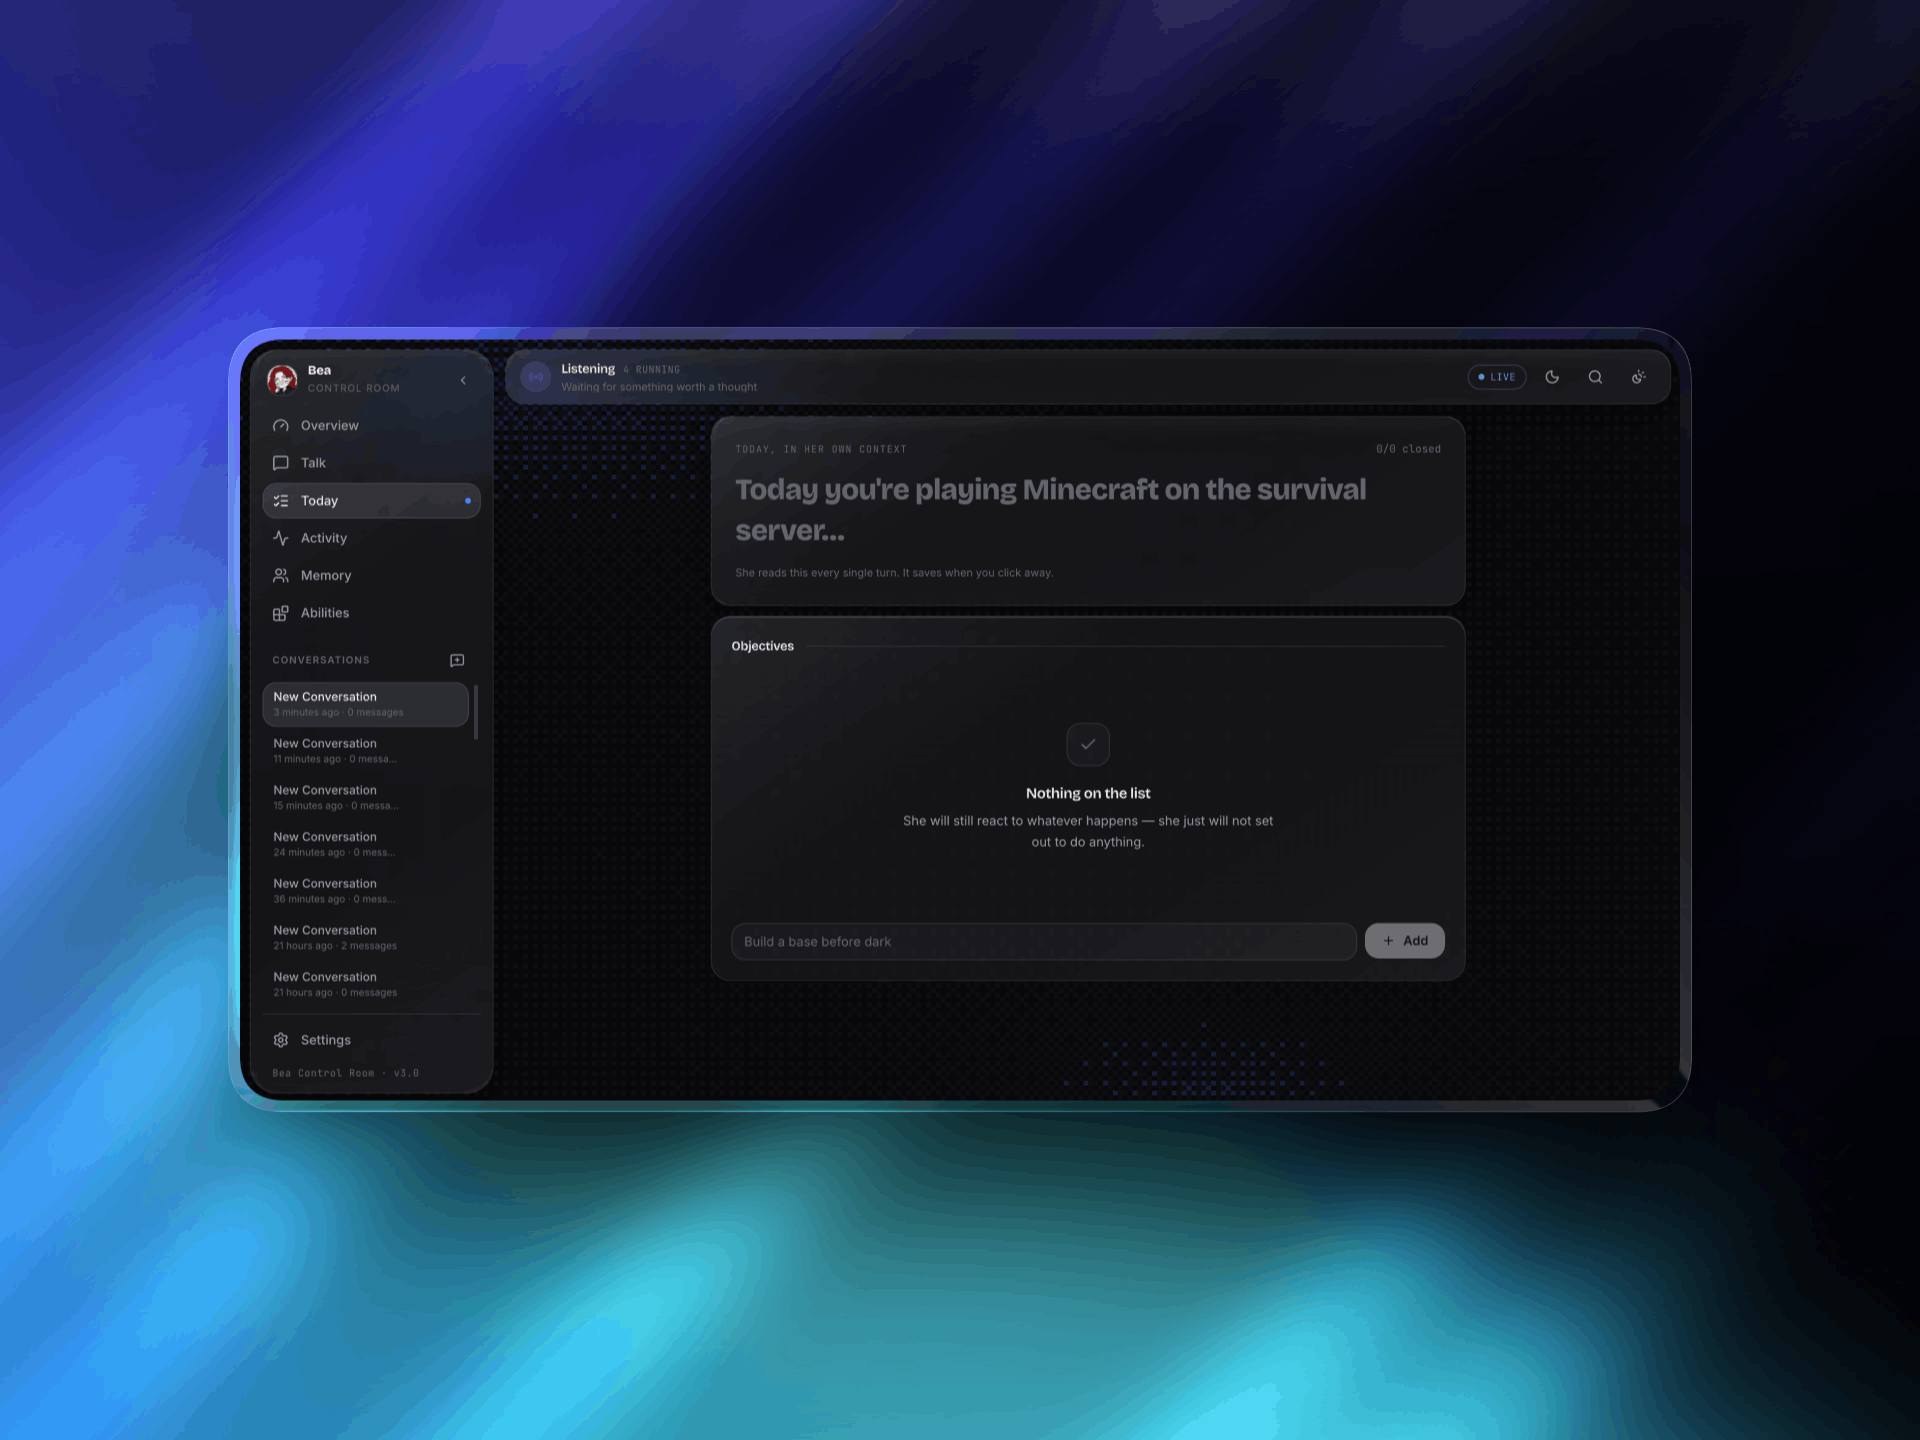1920x1440 pixels.
Task: Click the conversations list scrollbar
Action: point(476,712)
